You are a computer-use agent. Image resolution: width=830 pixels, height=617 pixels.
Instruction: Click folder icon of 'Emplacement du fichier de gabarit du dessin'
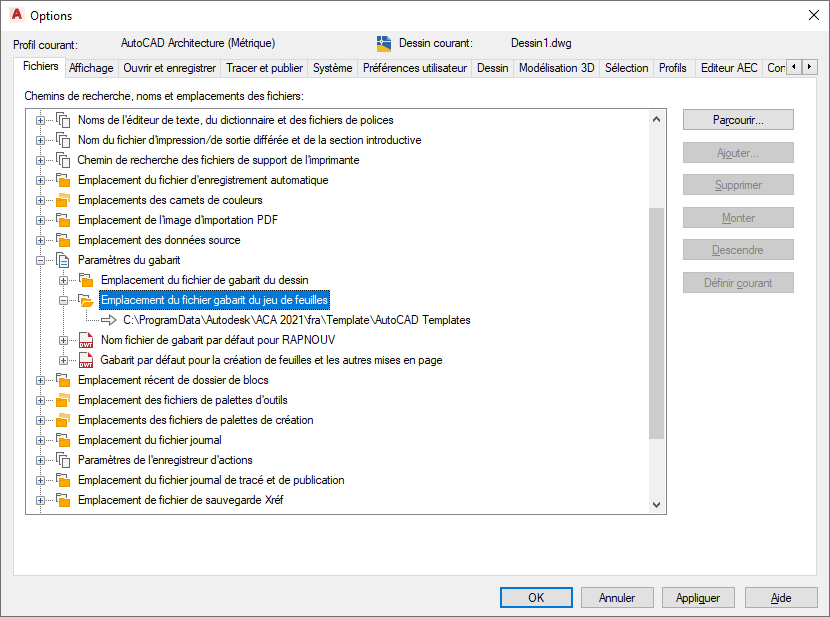[x=86, y=280]
